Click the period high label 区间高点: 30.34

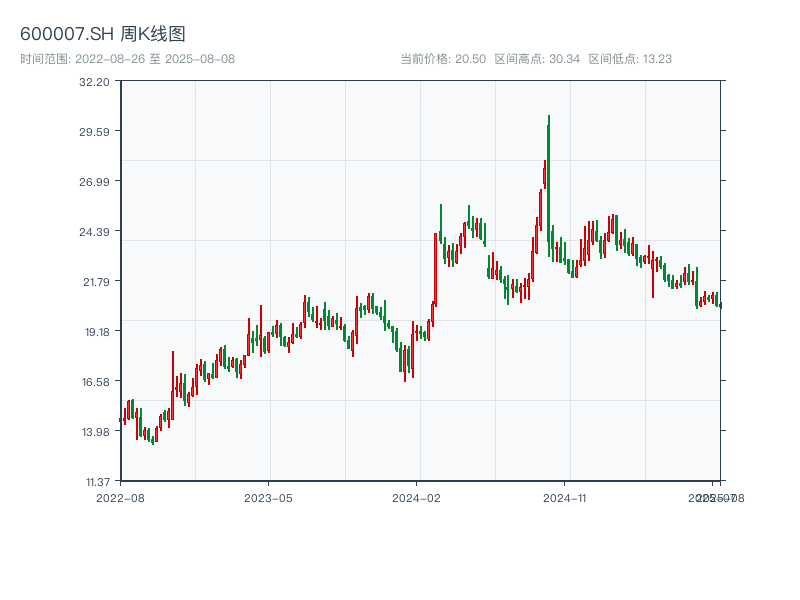coord(537,59)
